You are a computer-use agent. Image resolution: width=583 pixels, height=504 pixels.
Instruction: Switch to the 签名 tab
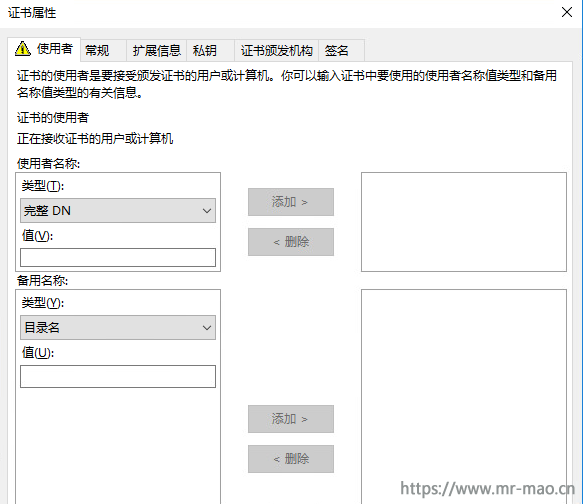coord(341,50)
